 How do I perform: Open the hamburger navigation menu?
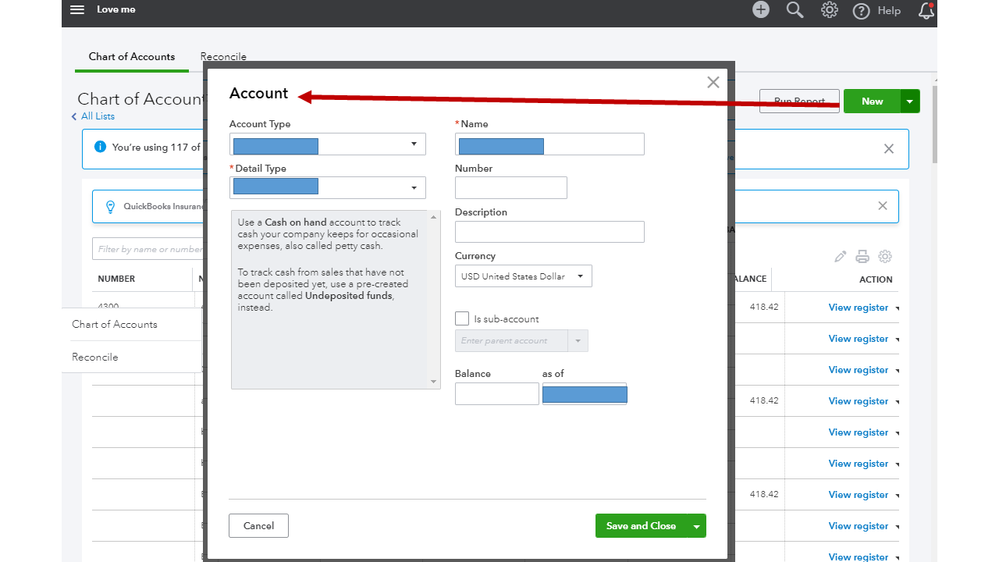[77, 10]
